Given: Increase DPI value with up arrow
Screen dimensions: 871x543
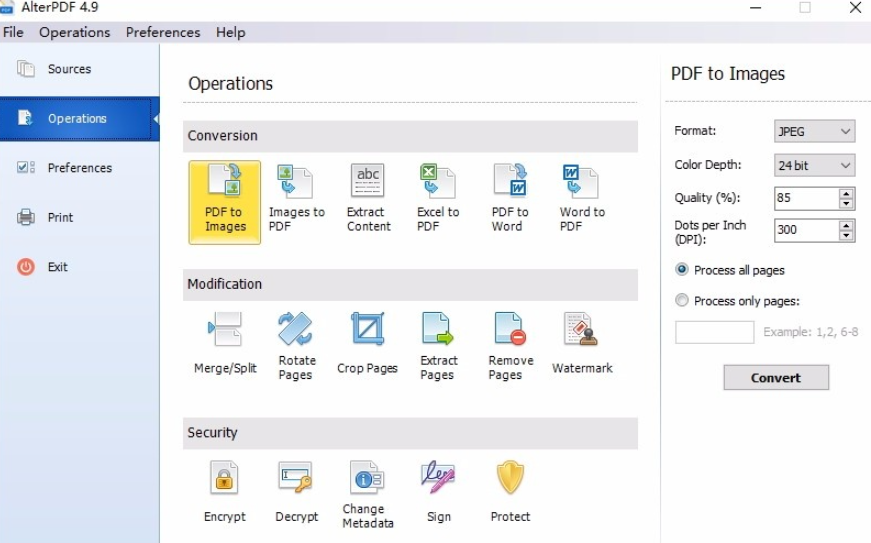Looking at the screenshot, I should point(846,225).
